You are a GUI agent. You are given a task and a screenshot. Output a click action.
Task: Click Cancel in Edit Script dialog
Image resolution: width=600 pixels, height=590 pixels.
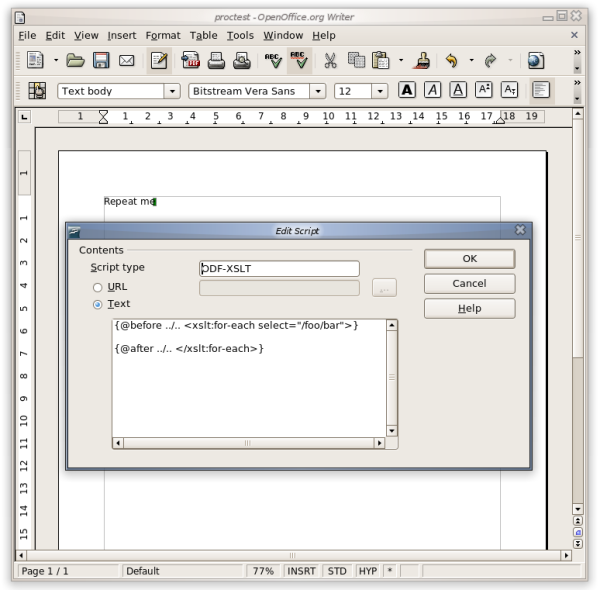[470, 284]
